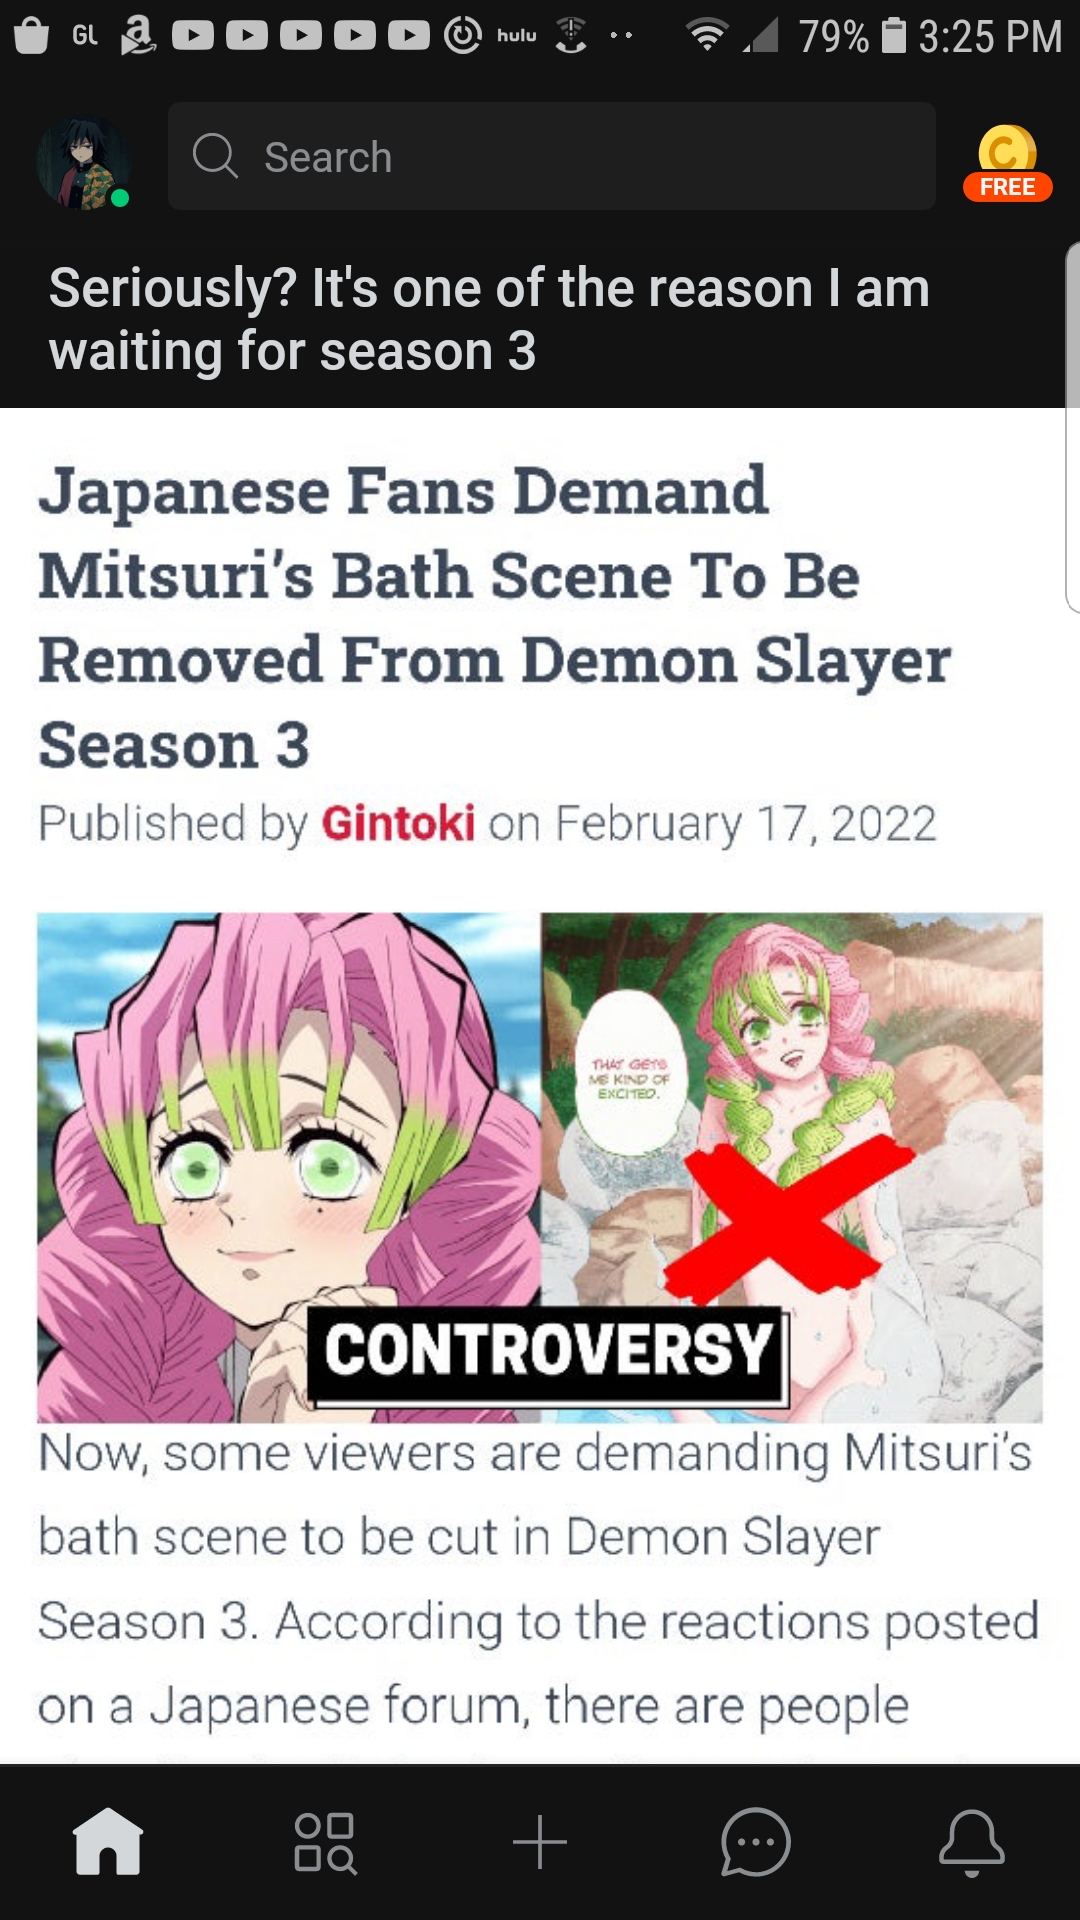View the Mitsuri controversy article image
Viewport: 1080px width, 1920px height.
[540, 1167]
